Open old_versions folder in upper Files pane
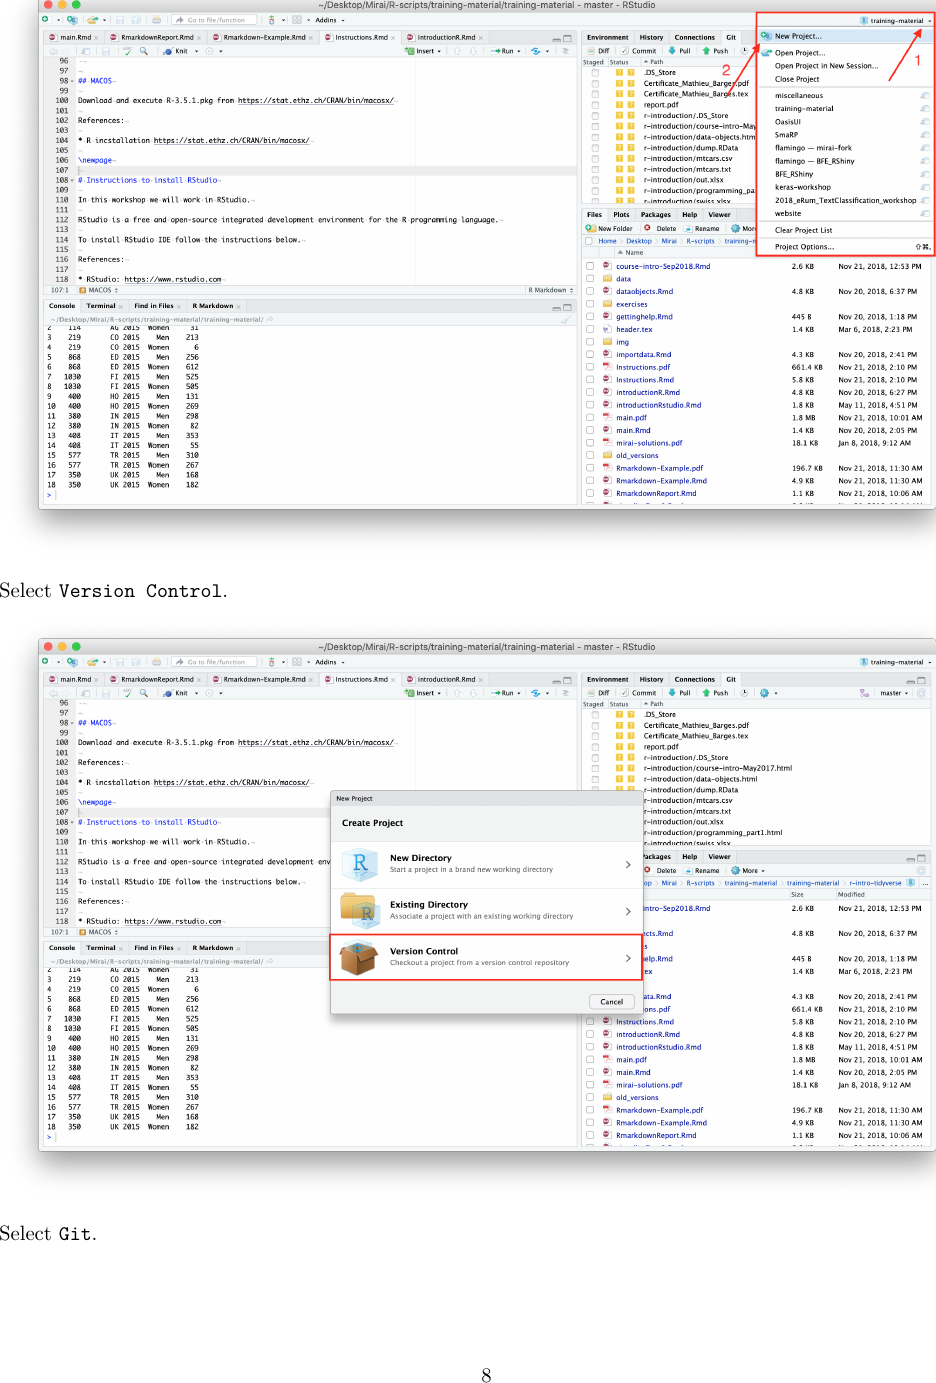 coord(637,455)
